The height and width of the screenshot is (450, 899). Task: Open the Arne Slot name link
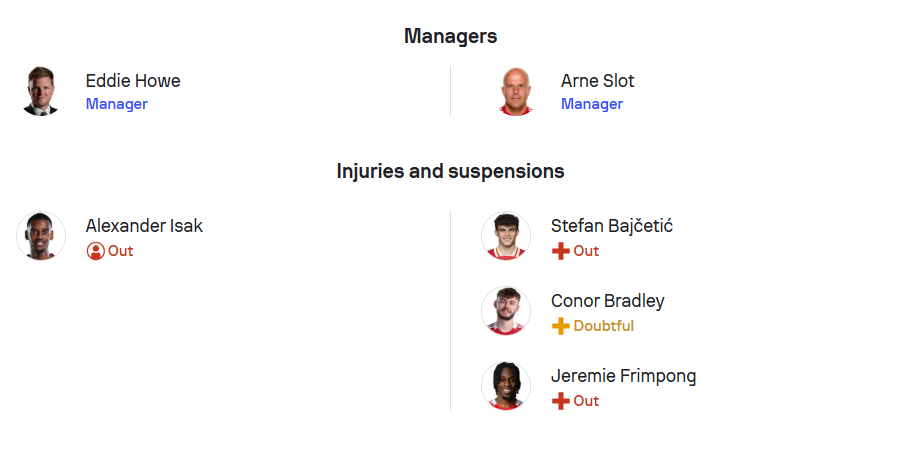(597, 81)
